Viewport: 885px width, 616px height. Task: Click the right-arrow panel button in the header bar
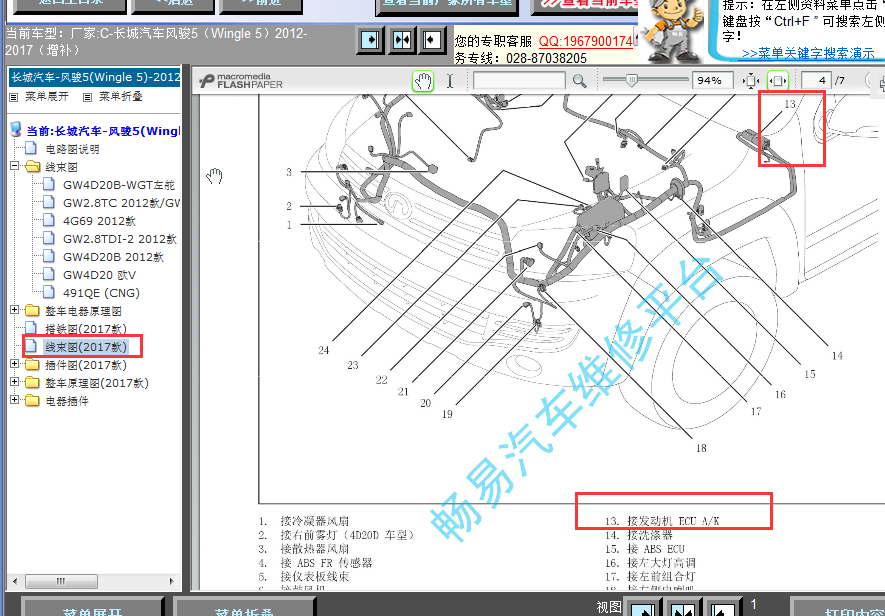click(370, 40)
